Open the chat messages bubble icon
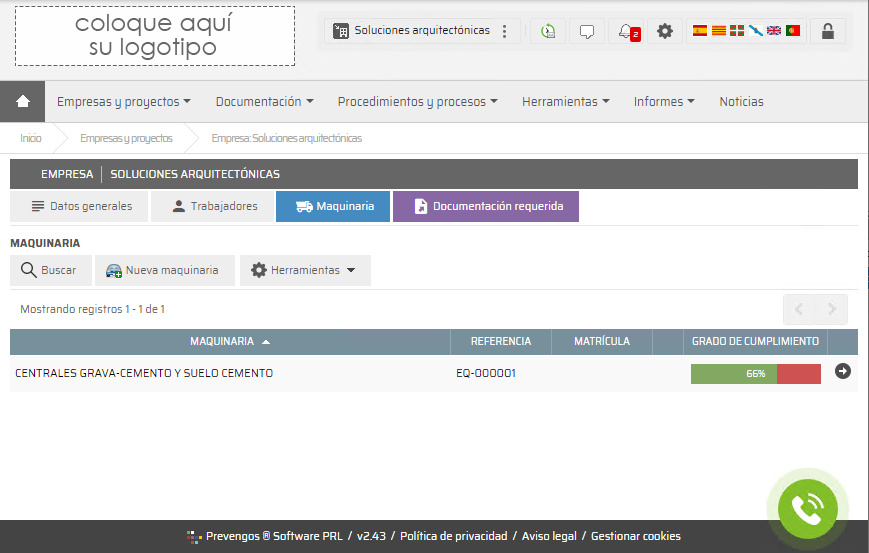Screen dimensions: 869x553 [x=587, y=31]
